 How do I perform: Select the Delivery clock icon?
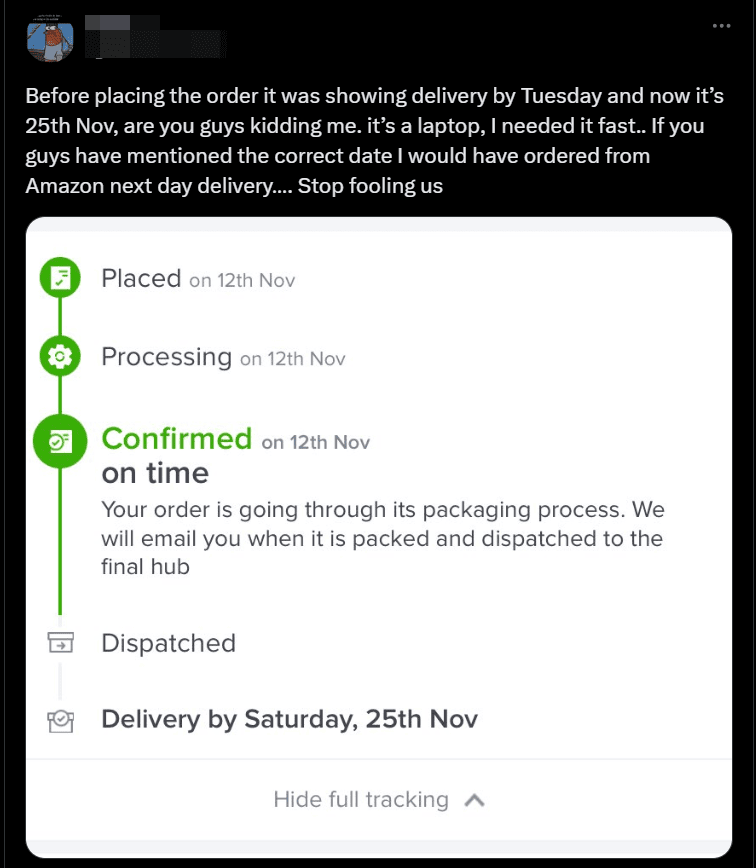click(61, 719)
